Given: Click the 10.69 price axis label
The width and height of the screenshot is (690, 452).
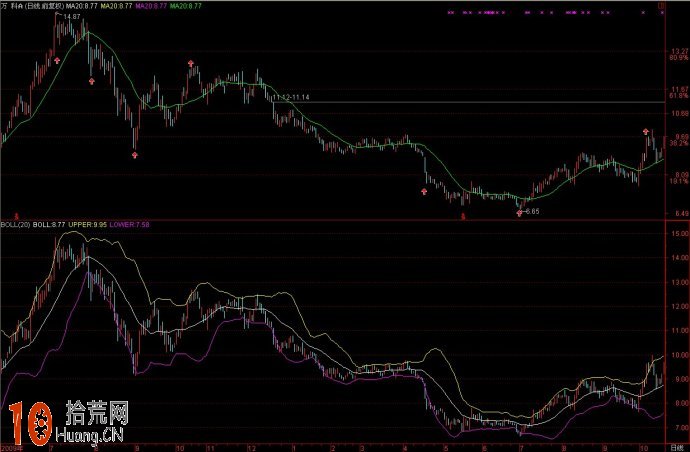Looking at the screenshot, I should [678, 113].
